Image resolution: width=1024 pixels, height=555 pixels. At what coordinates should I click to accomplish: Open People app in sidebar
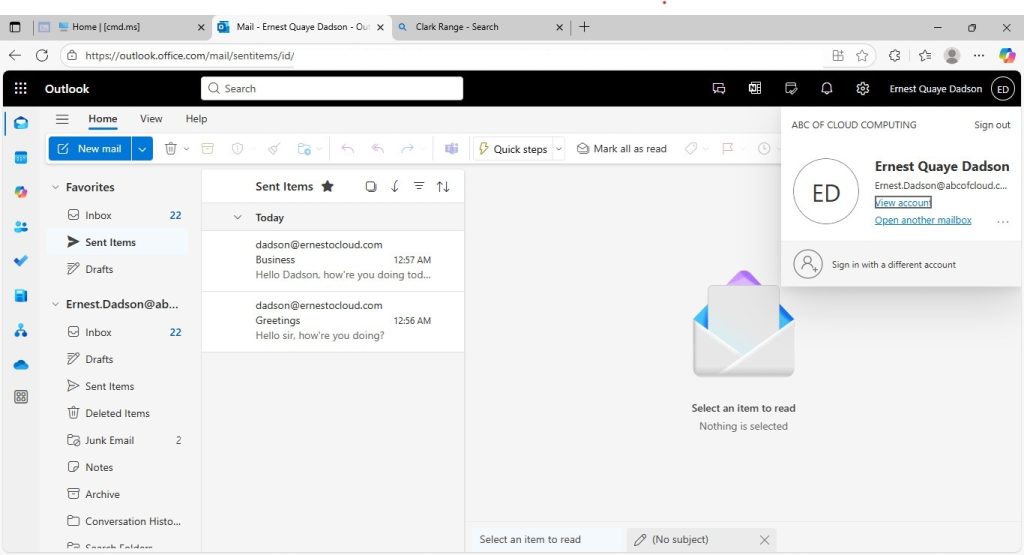pos(21,227)
